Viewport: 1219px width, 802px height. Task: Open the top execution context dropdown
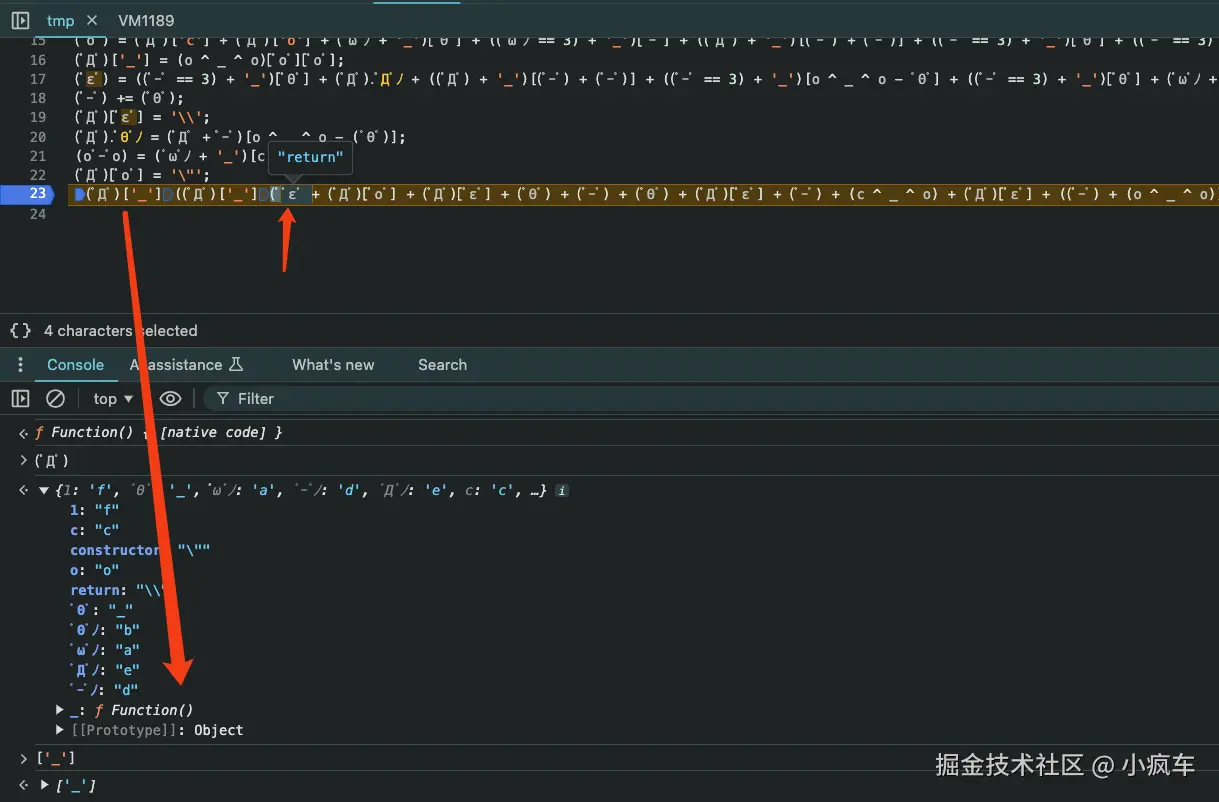point(113,399)
